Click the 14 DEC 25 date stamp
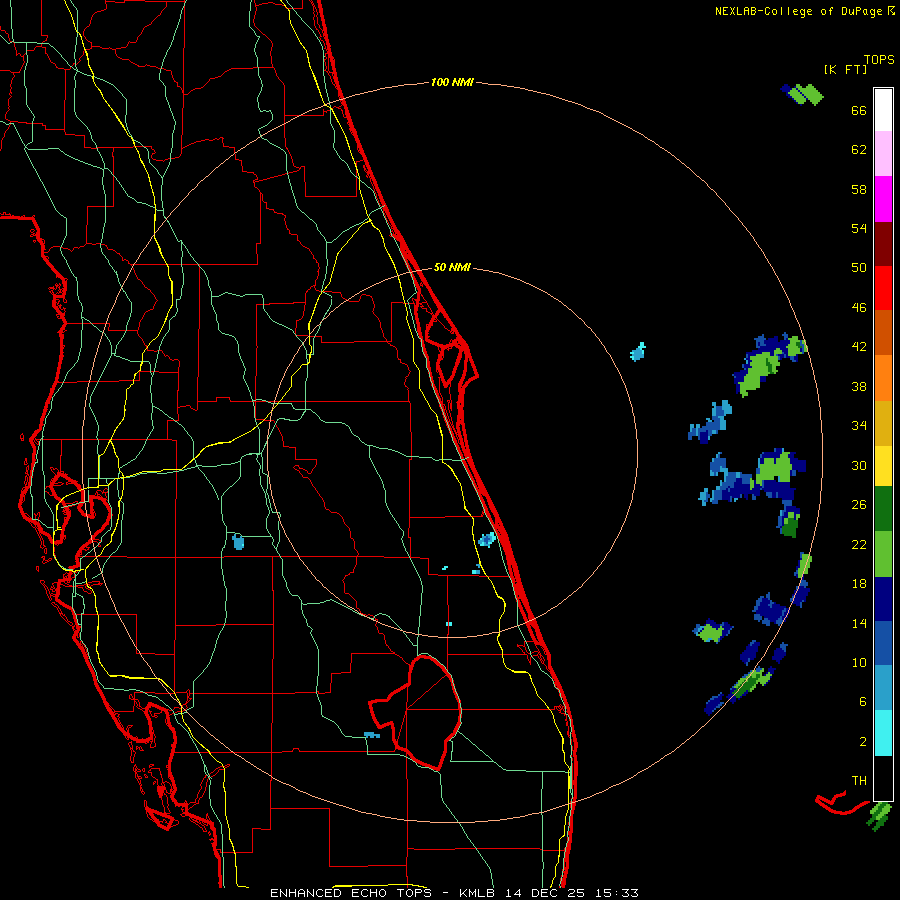The image size is (900, 900). (x=548, y=893)
